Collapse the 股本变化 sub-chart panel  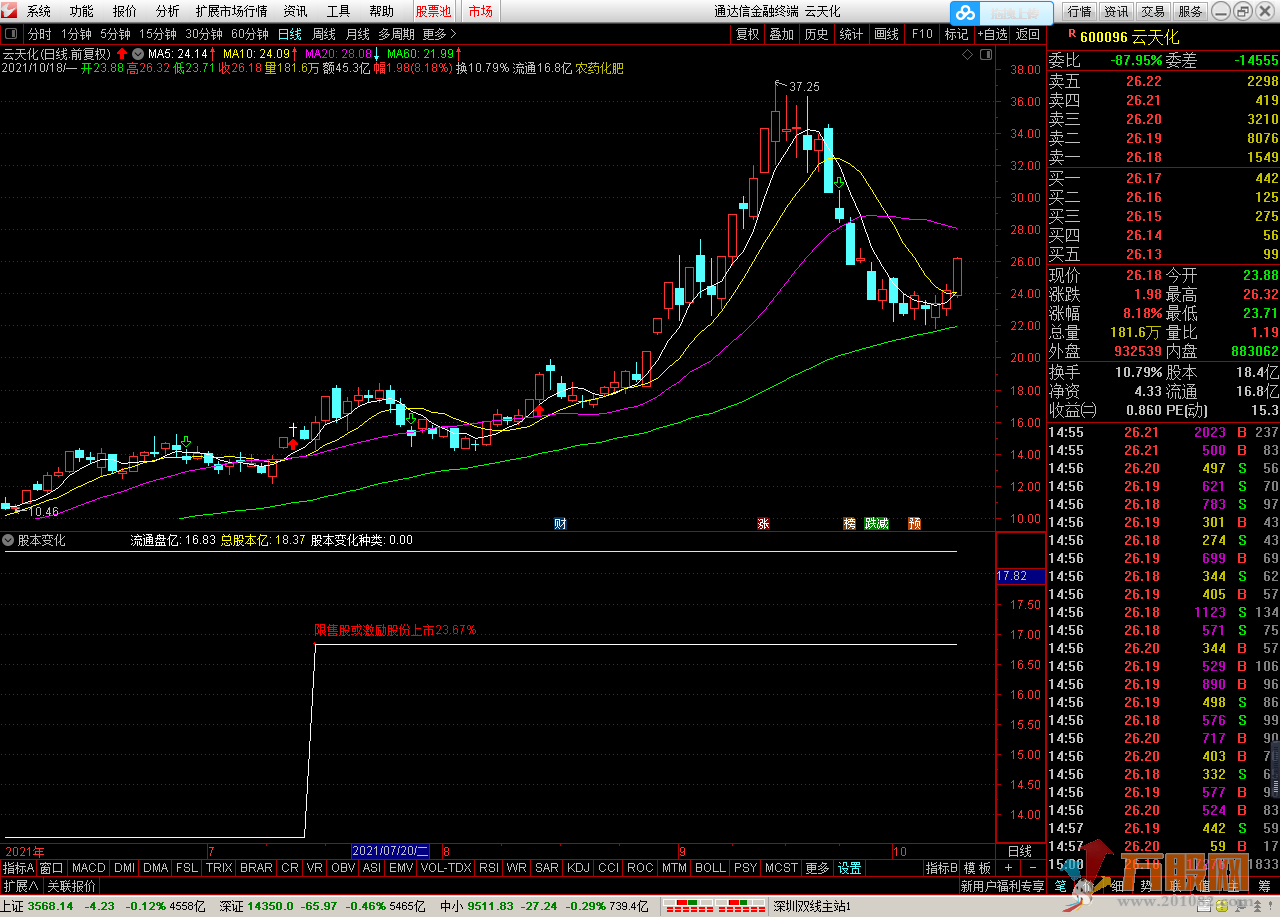[8, 540]
